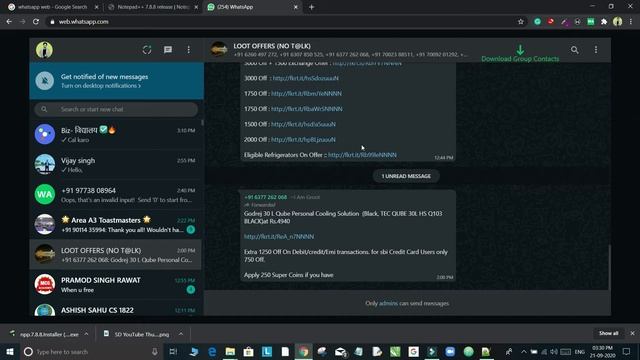Open the WhatsApp Status icon

tap(147, 50)
